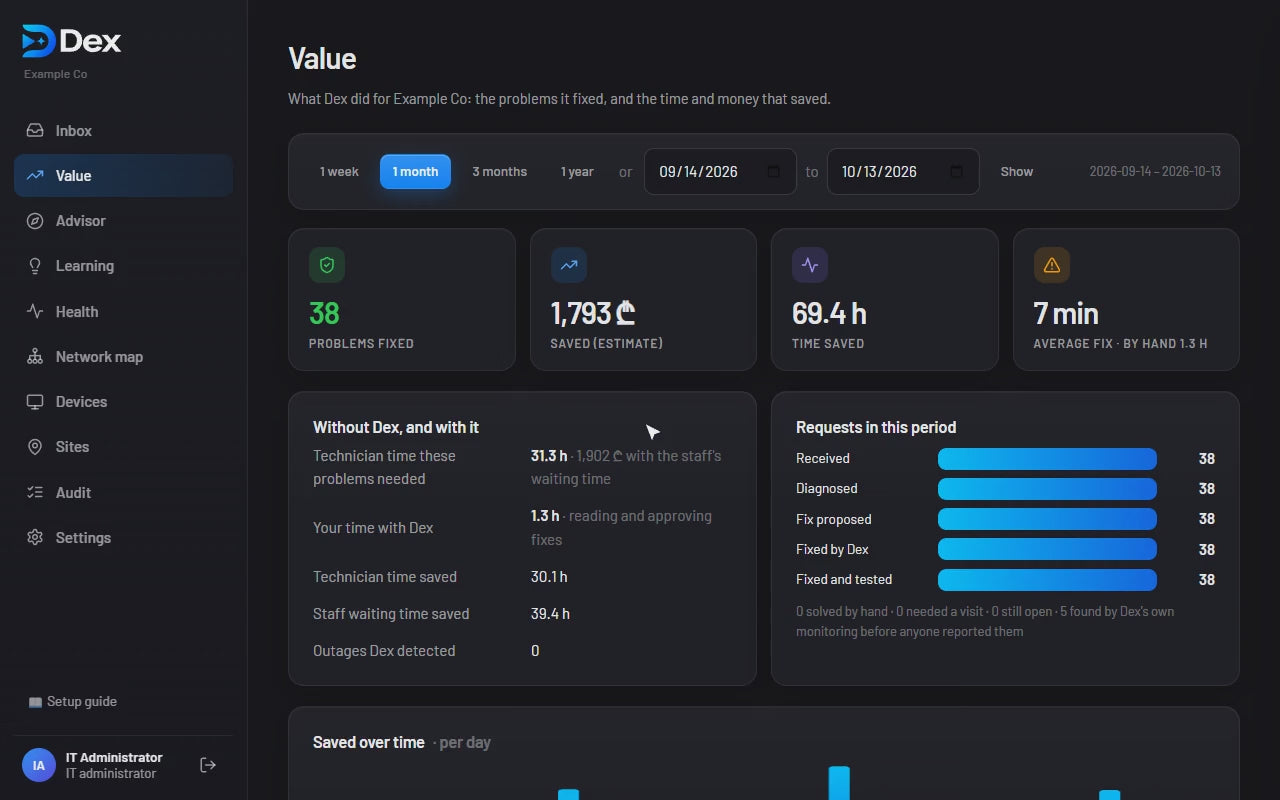Click the start date field 09/14/2026

pyautogui.click(x=720, y=172)
